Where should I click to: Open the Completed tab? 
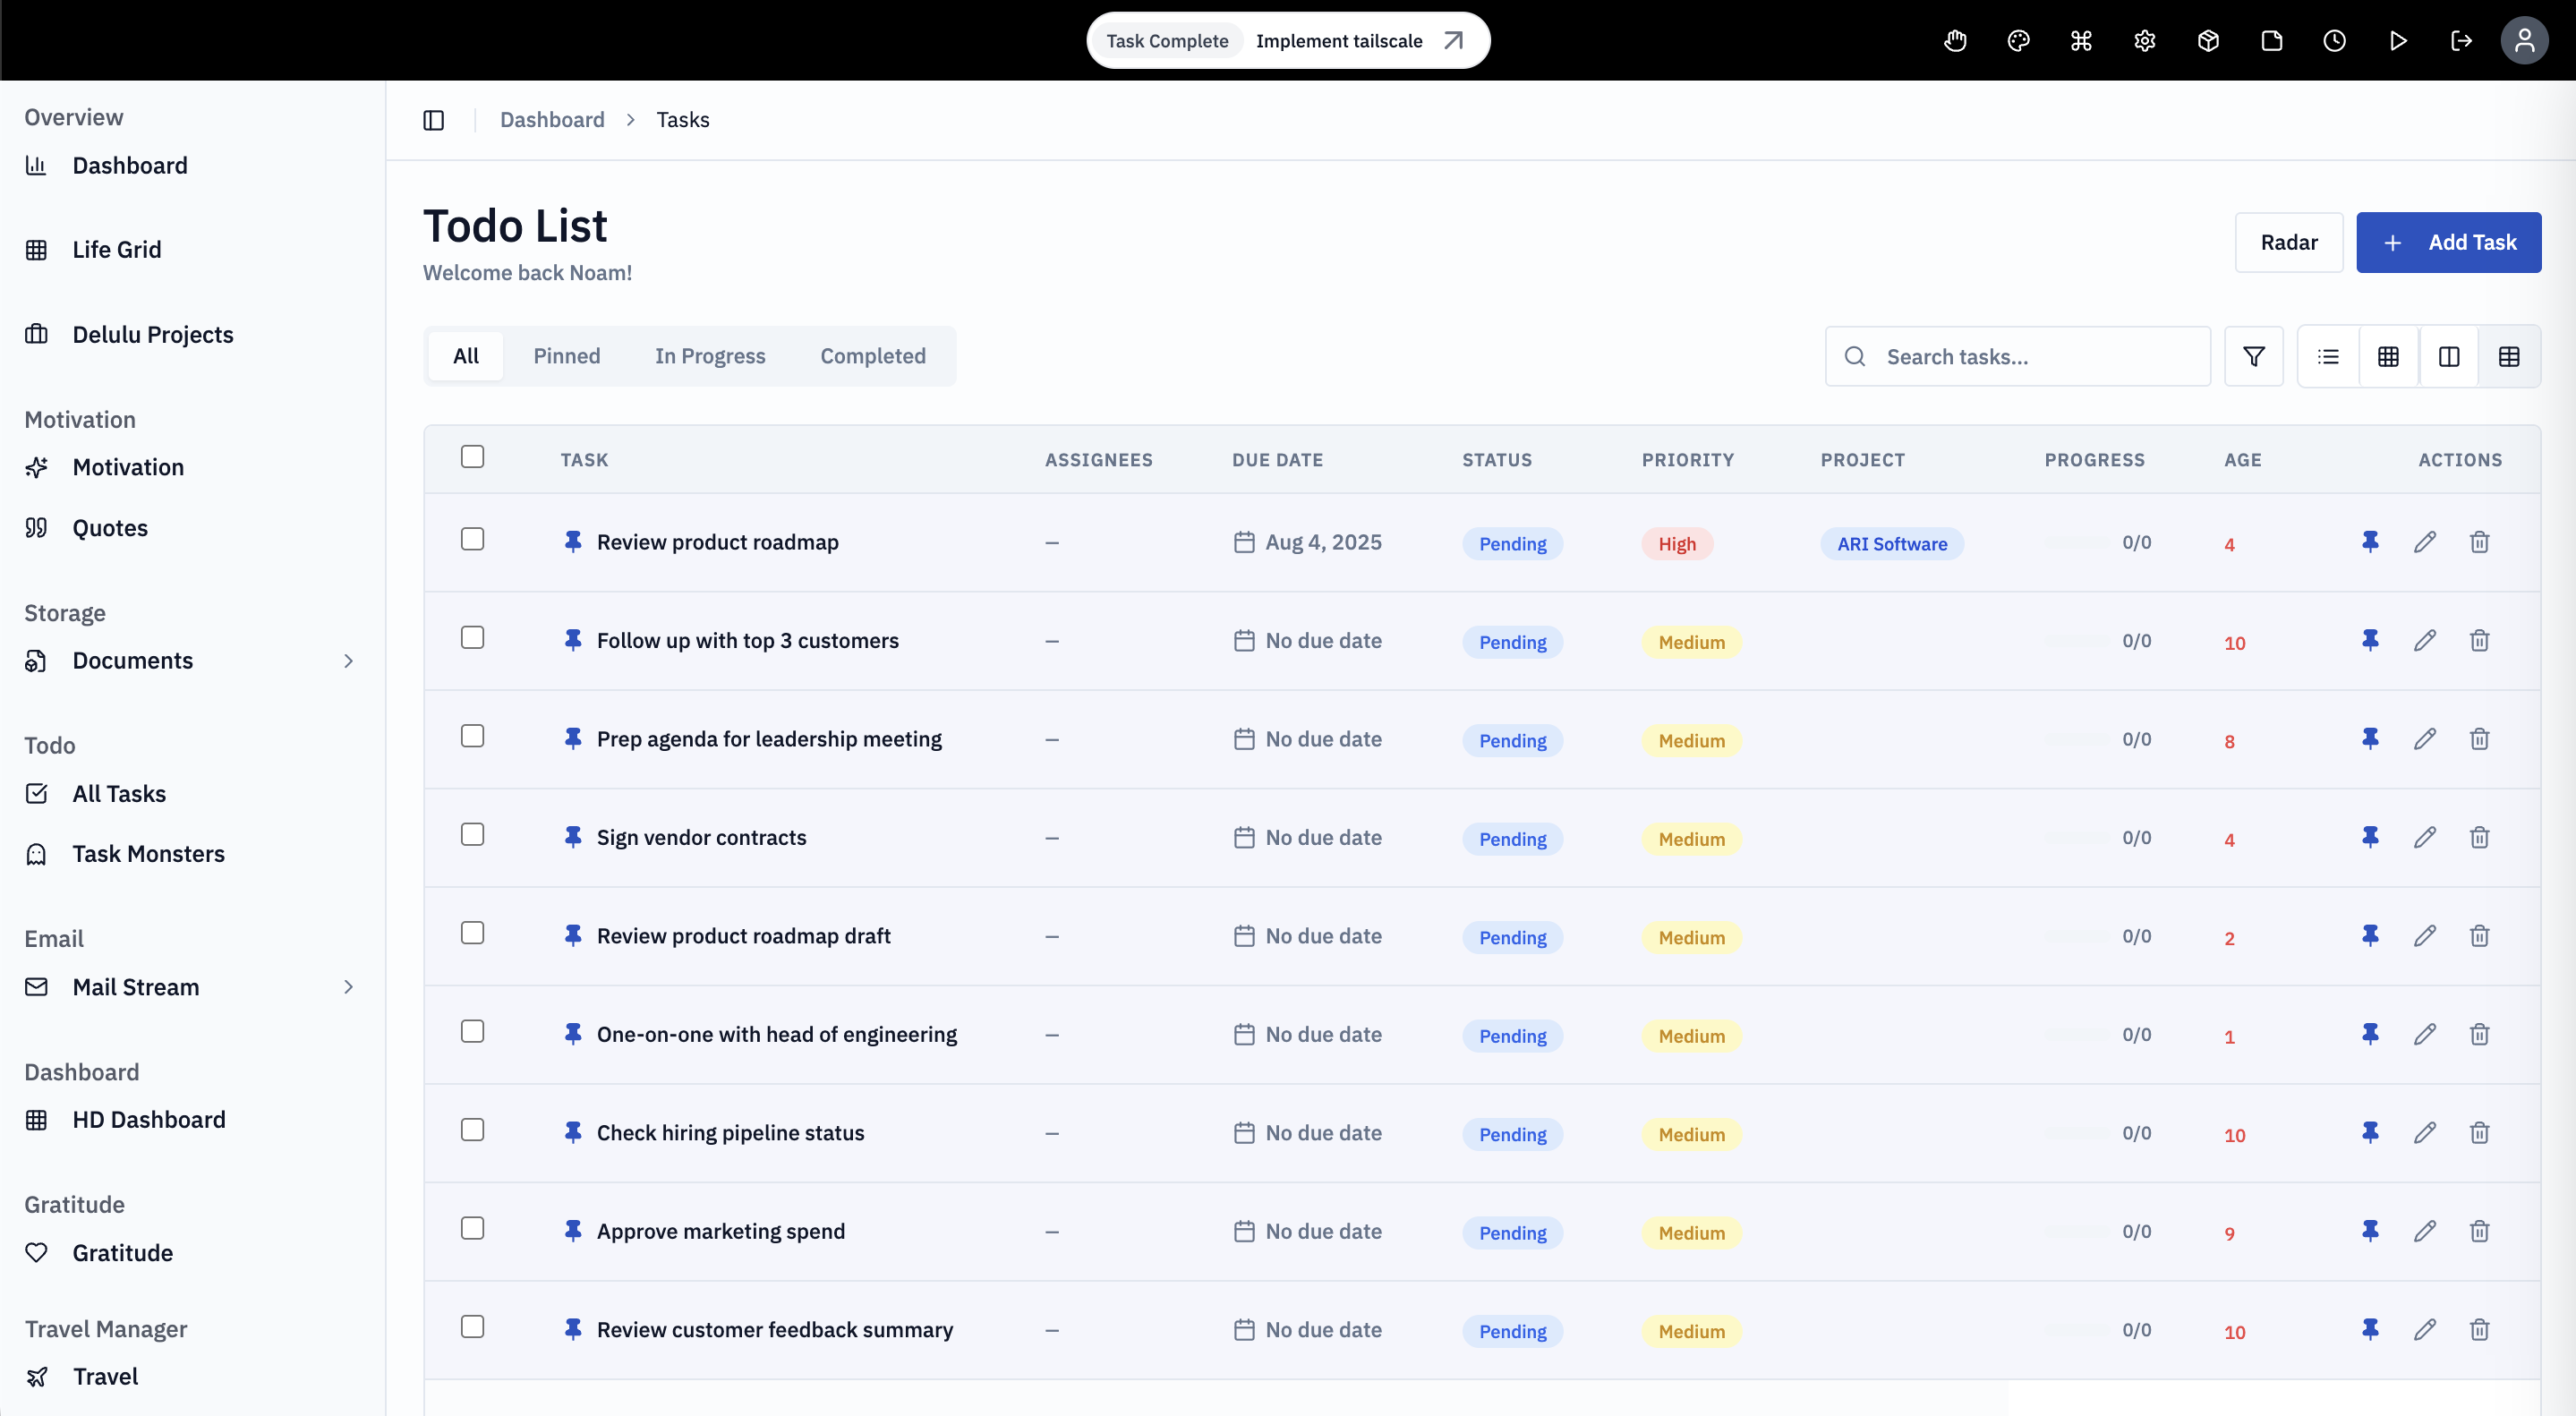point(873,356)
